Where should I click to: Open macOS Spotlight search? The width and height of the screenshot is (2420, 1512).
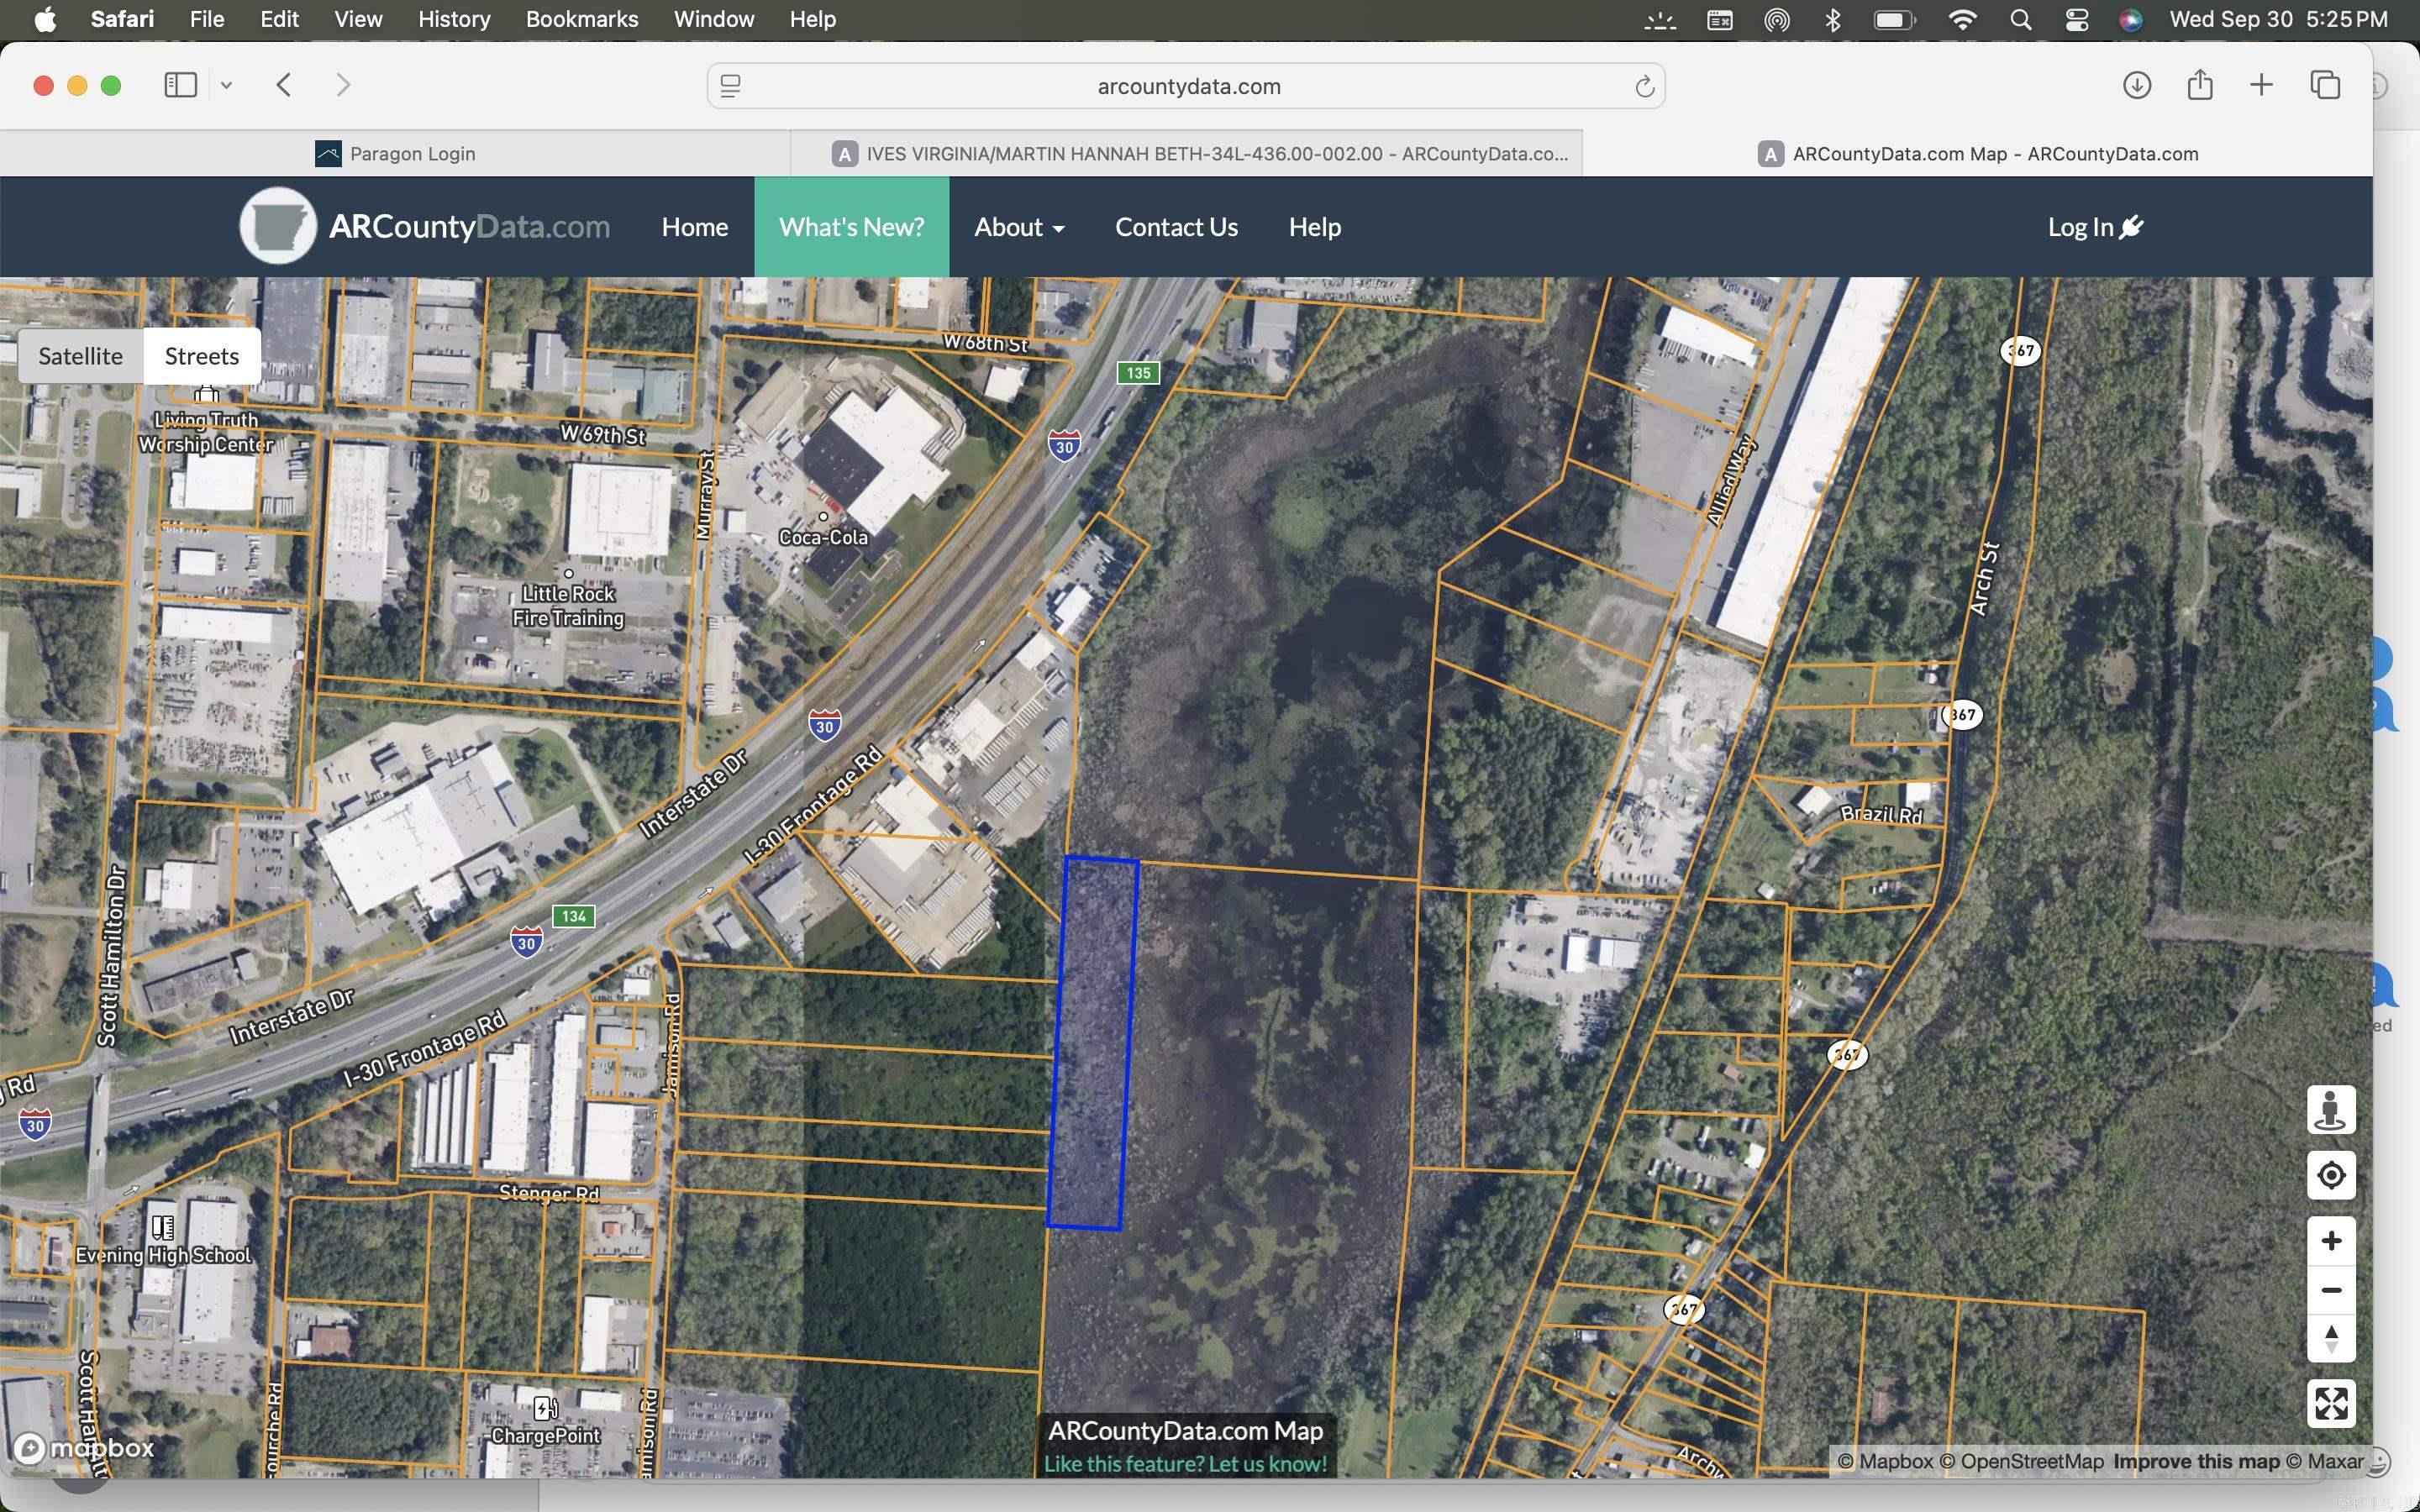pyautogui.click(x=2020, y=20)
